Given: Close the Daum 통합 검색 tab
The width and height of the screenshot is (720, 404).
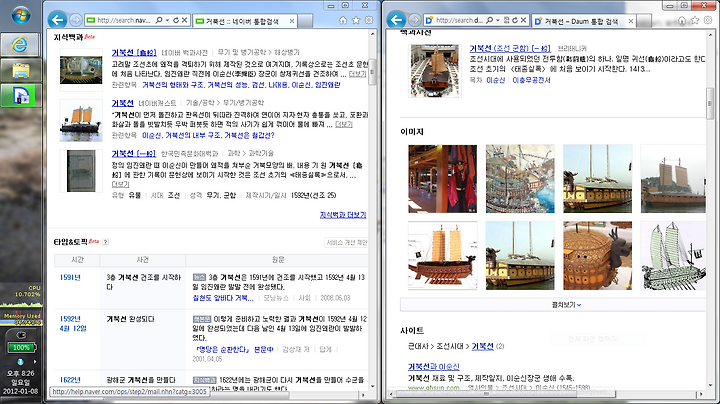Looking at the screenshot, I should click(631, 21).
